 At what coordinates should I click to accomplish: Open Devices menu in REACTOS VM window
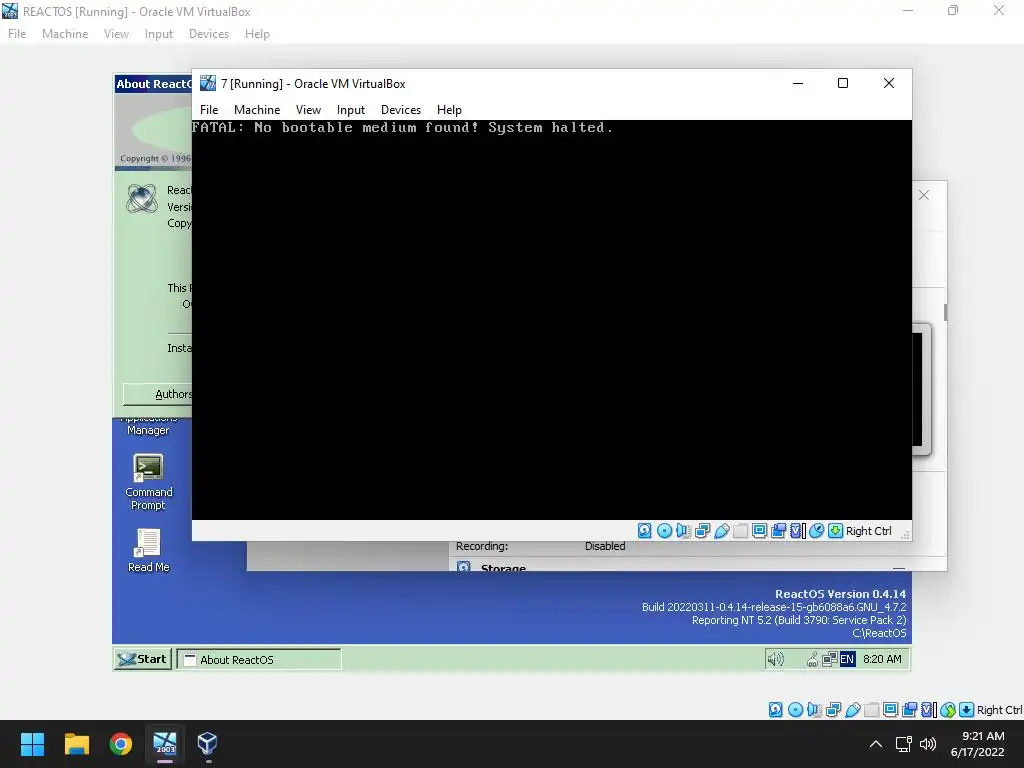pos(209,34)
